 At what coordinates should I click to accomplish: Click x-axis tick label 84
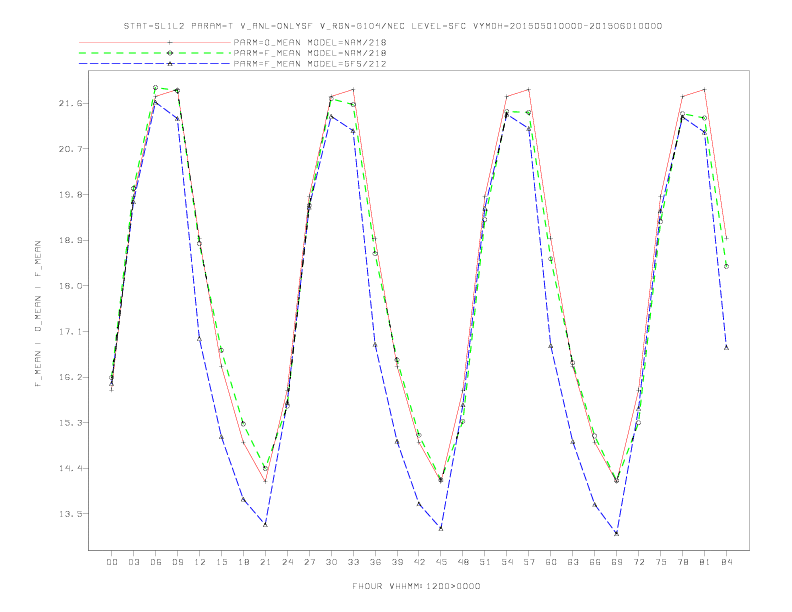click(x=726, y=562)
